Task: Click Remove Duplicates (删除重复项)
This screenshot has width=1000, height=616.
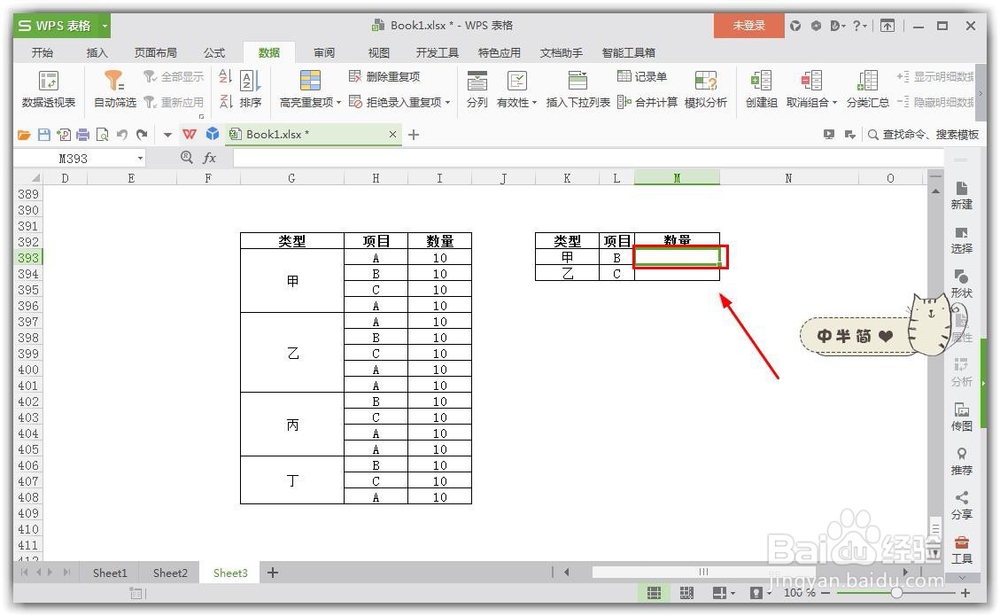Action: point(385,77)
